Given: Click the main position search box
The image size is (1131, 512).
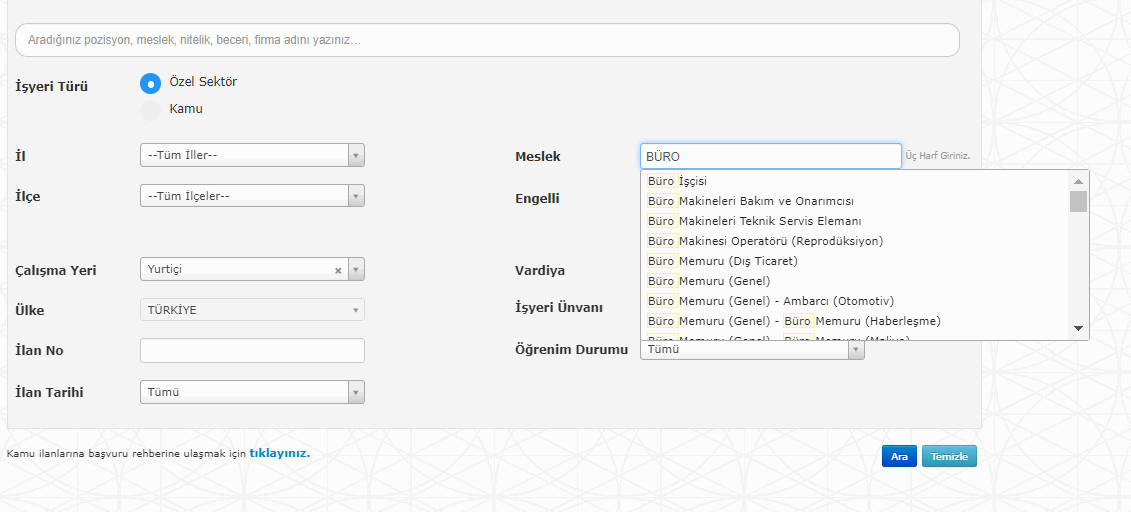Looking at the screenshot, I should (x=487, y=40).
